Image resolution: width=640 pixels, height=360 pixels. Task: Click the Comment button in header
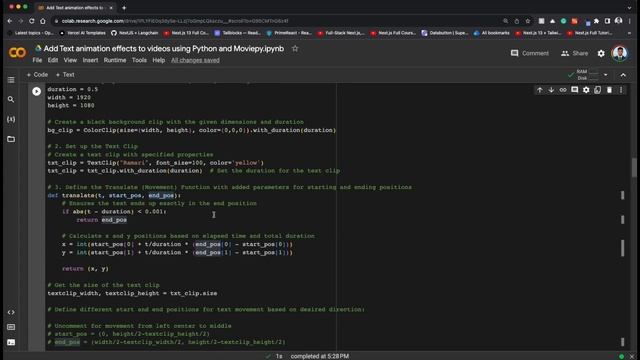(530, 53)
